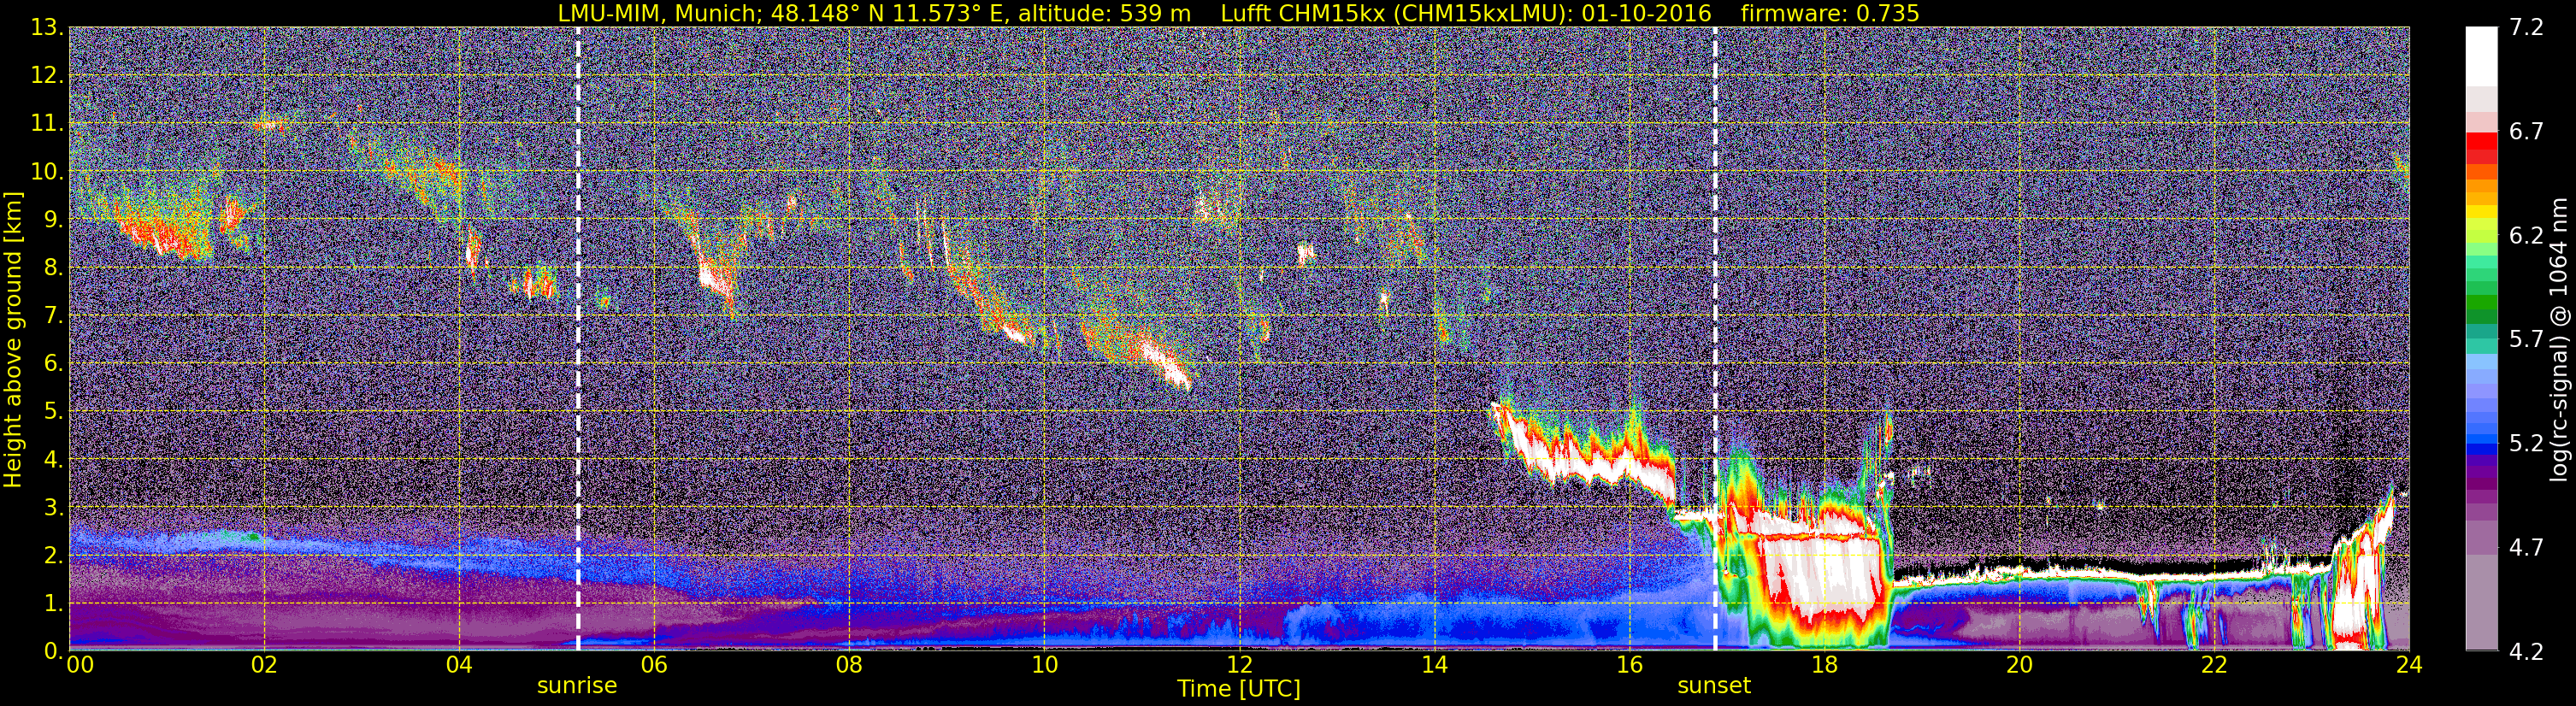The width and height of the screenshot is (2576, 706).
Task: Click the '02' tick on the time axis
Action: tap(264, 666)
